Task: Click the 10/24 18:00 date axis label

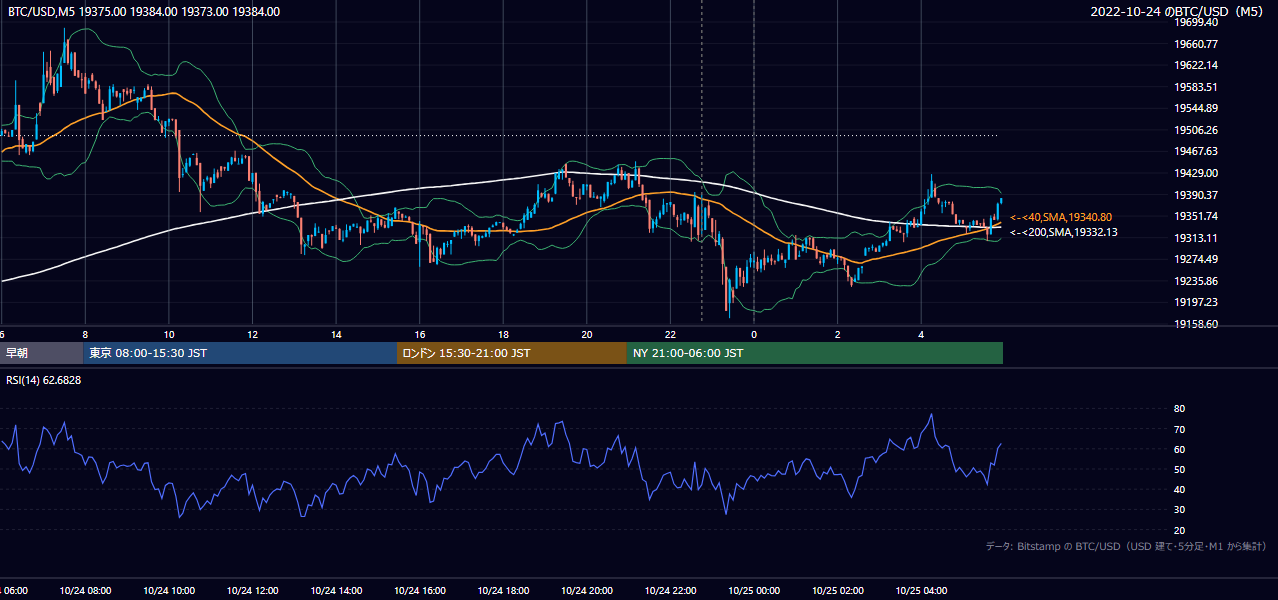Action: coord(503,591)
